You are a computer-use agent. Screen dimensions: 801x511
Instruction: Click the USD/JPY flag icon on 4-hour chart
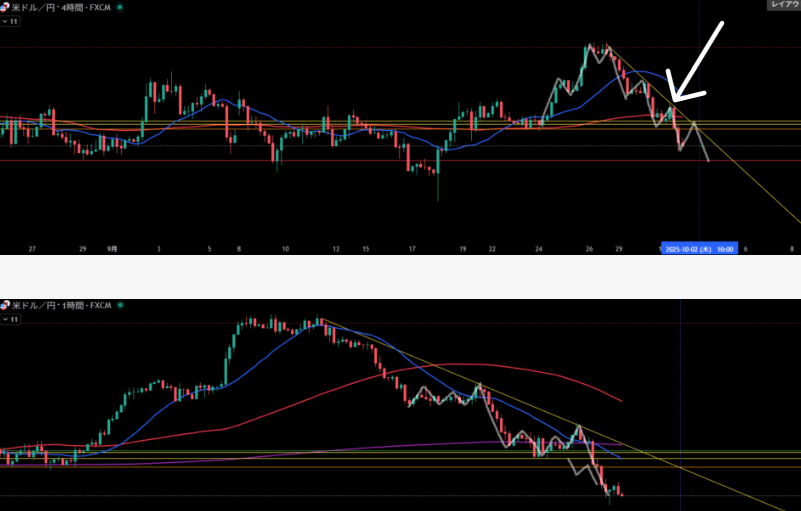(6, 6)
